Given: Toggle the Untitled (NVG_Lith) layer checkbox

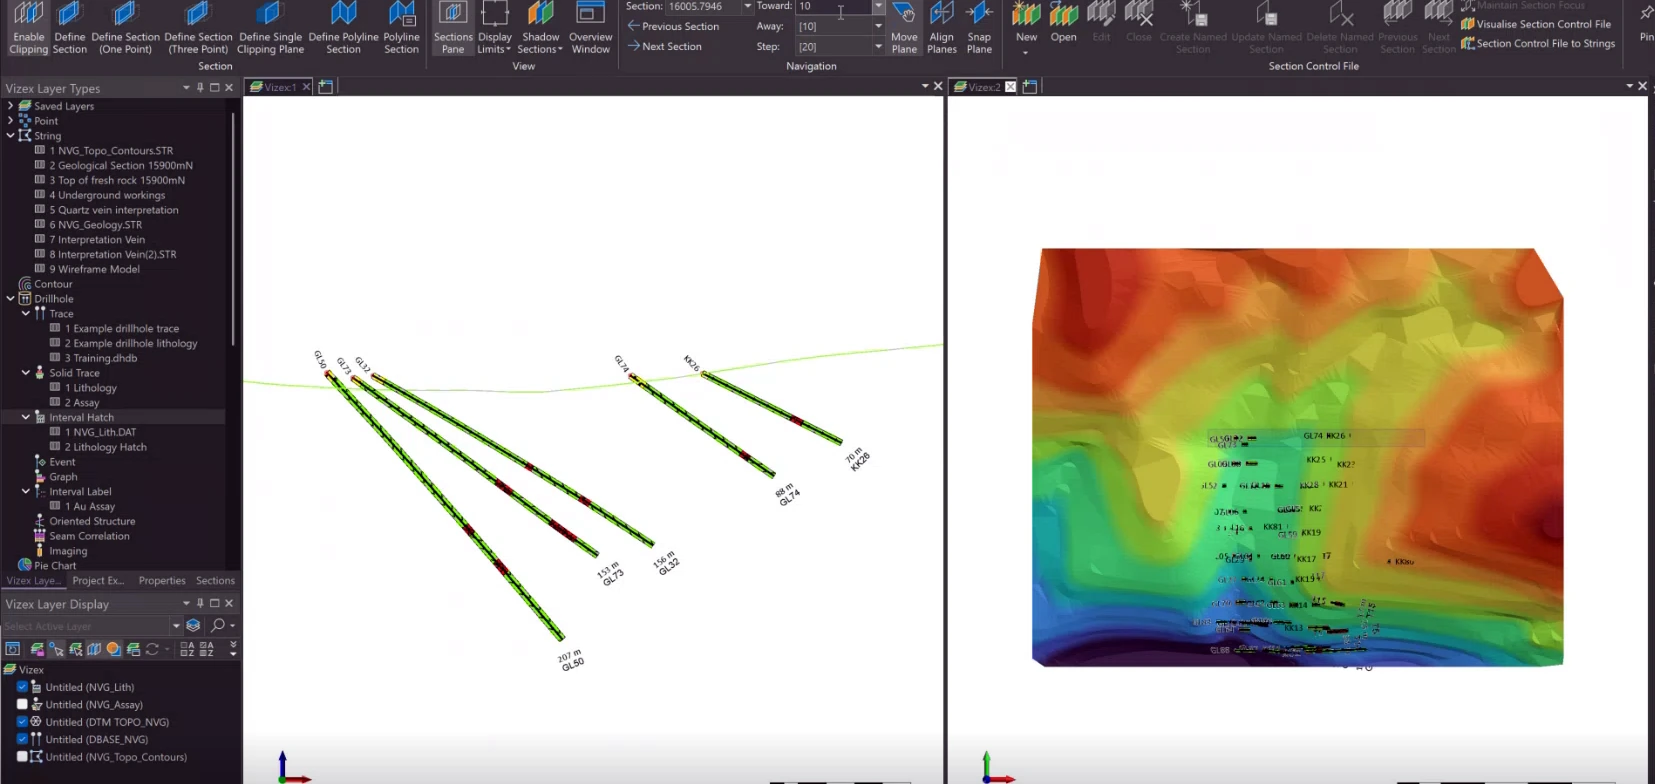Looking at the screenshot, I should click(x=22, y=687).
